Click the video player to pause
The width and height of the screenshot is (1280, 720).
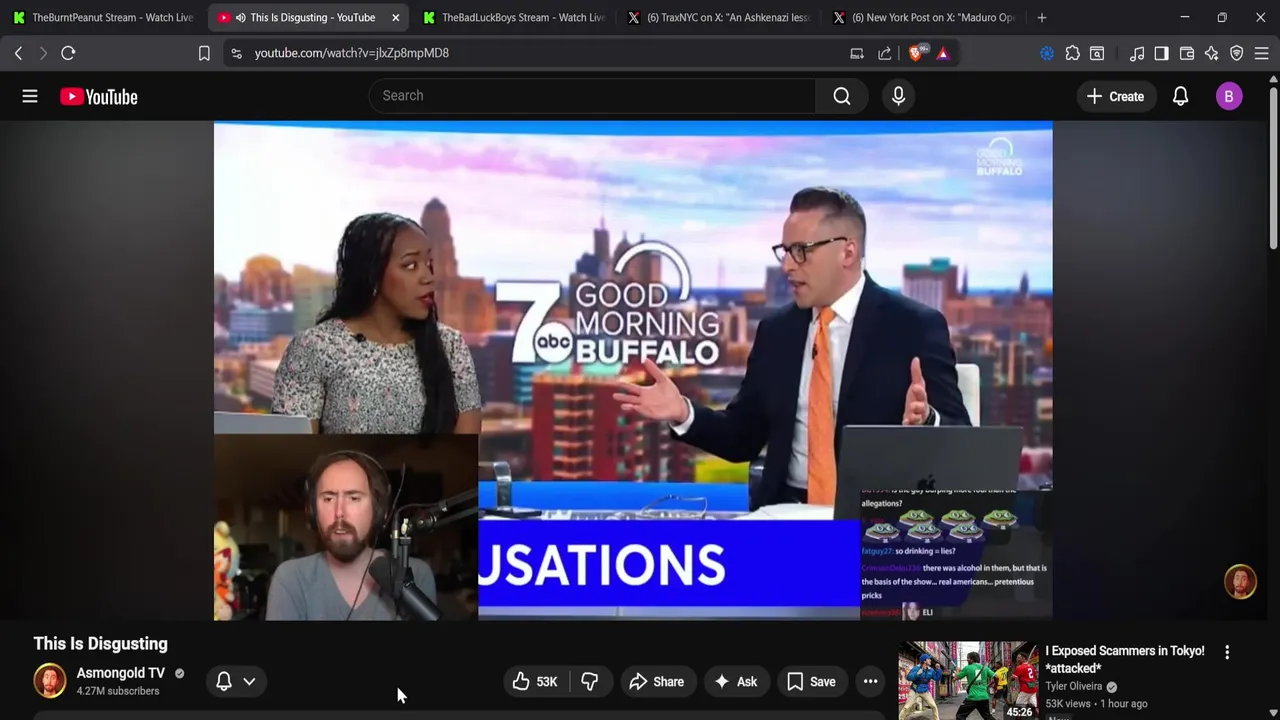coord(633,371)
